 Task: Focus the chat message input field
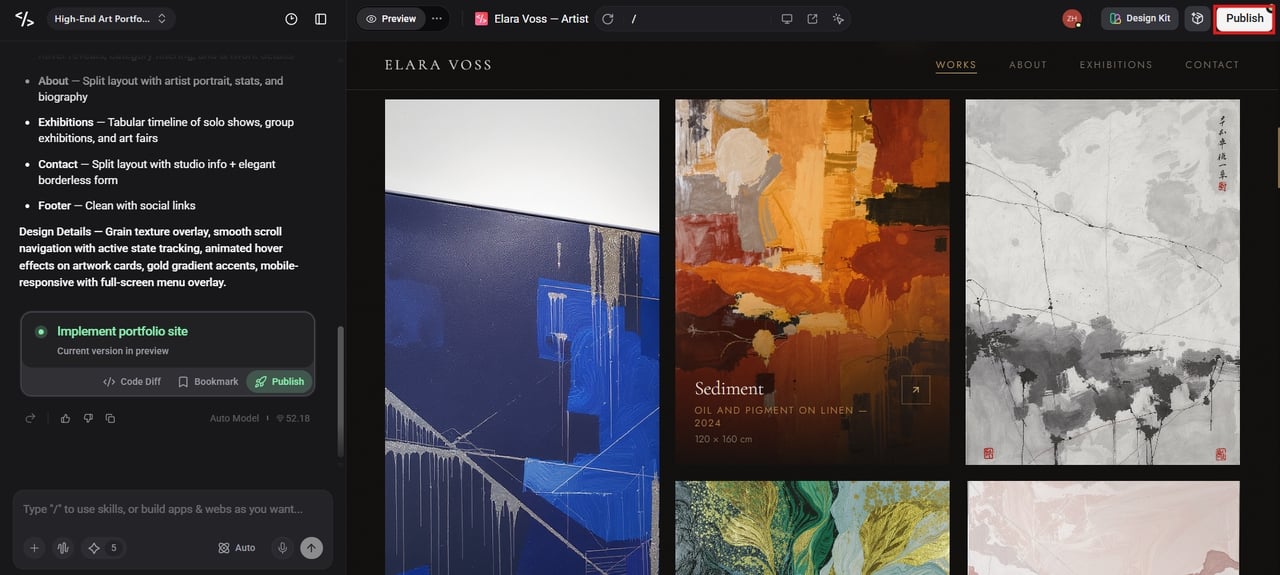point(173,509)
